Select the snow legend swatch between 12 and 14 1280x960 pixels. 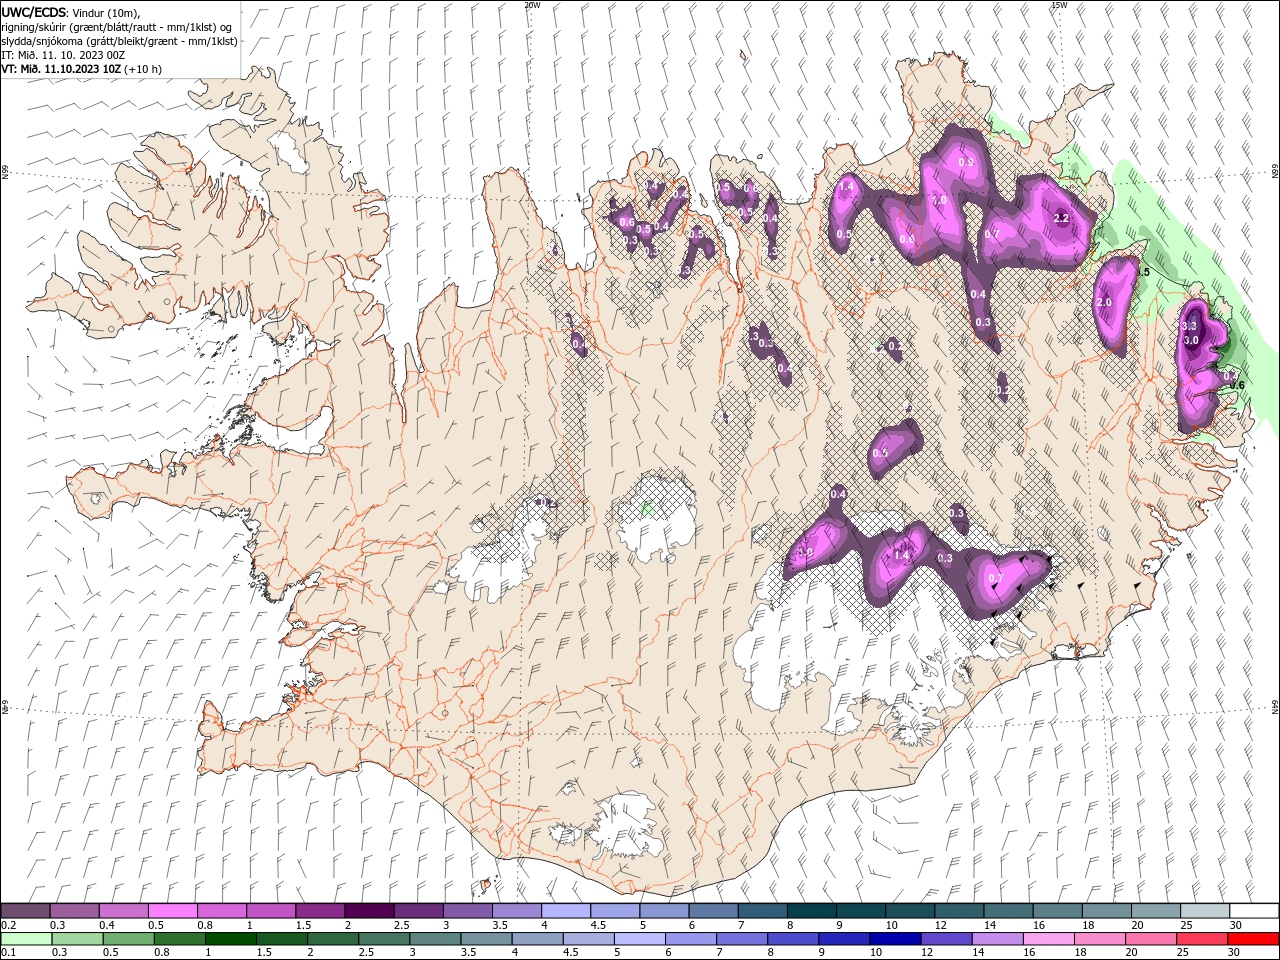coord(959,911)
